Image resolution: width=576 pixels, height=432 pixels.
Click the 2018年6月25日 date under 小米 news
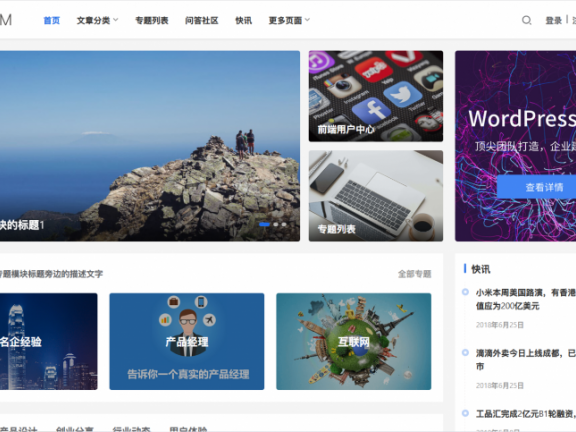tap(500, 325)
